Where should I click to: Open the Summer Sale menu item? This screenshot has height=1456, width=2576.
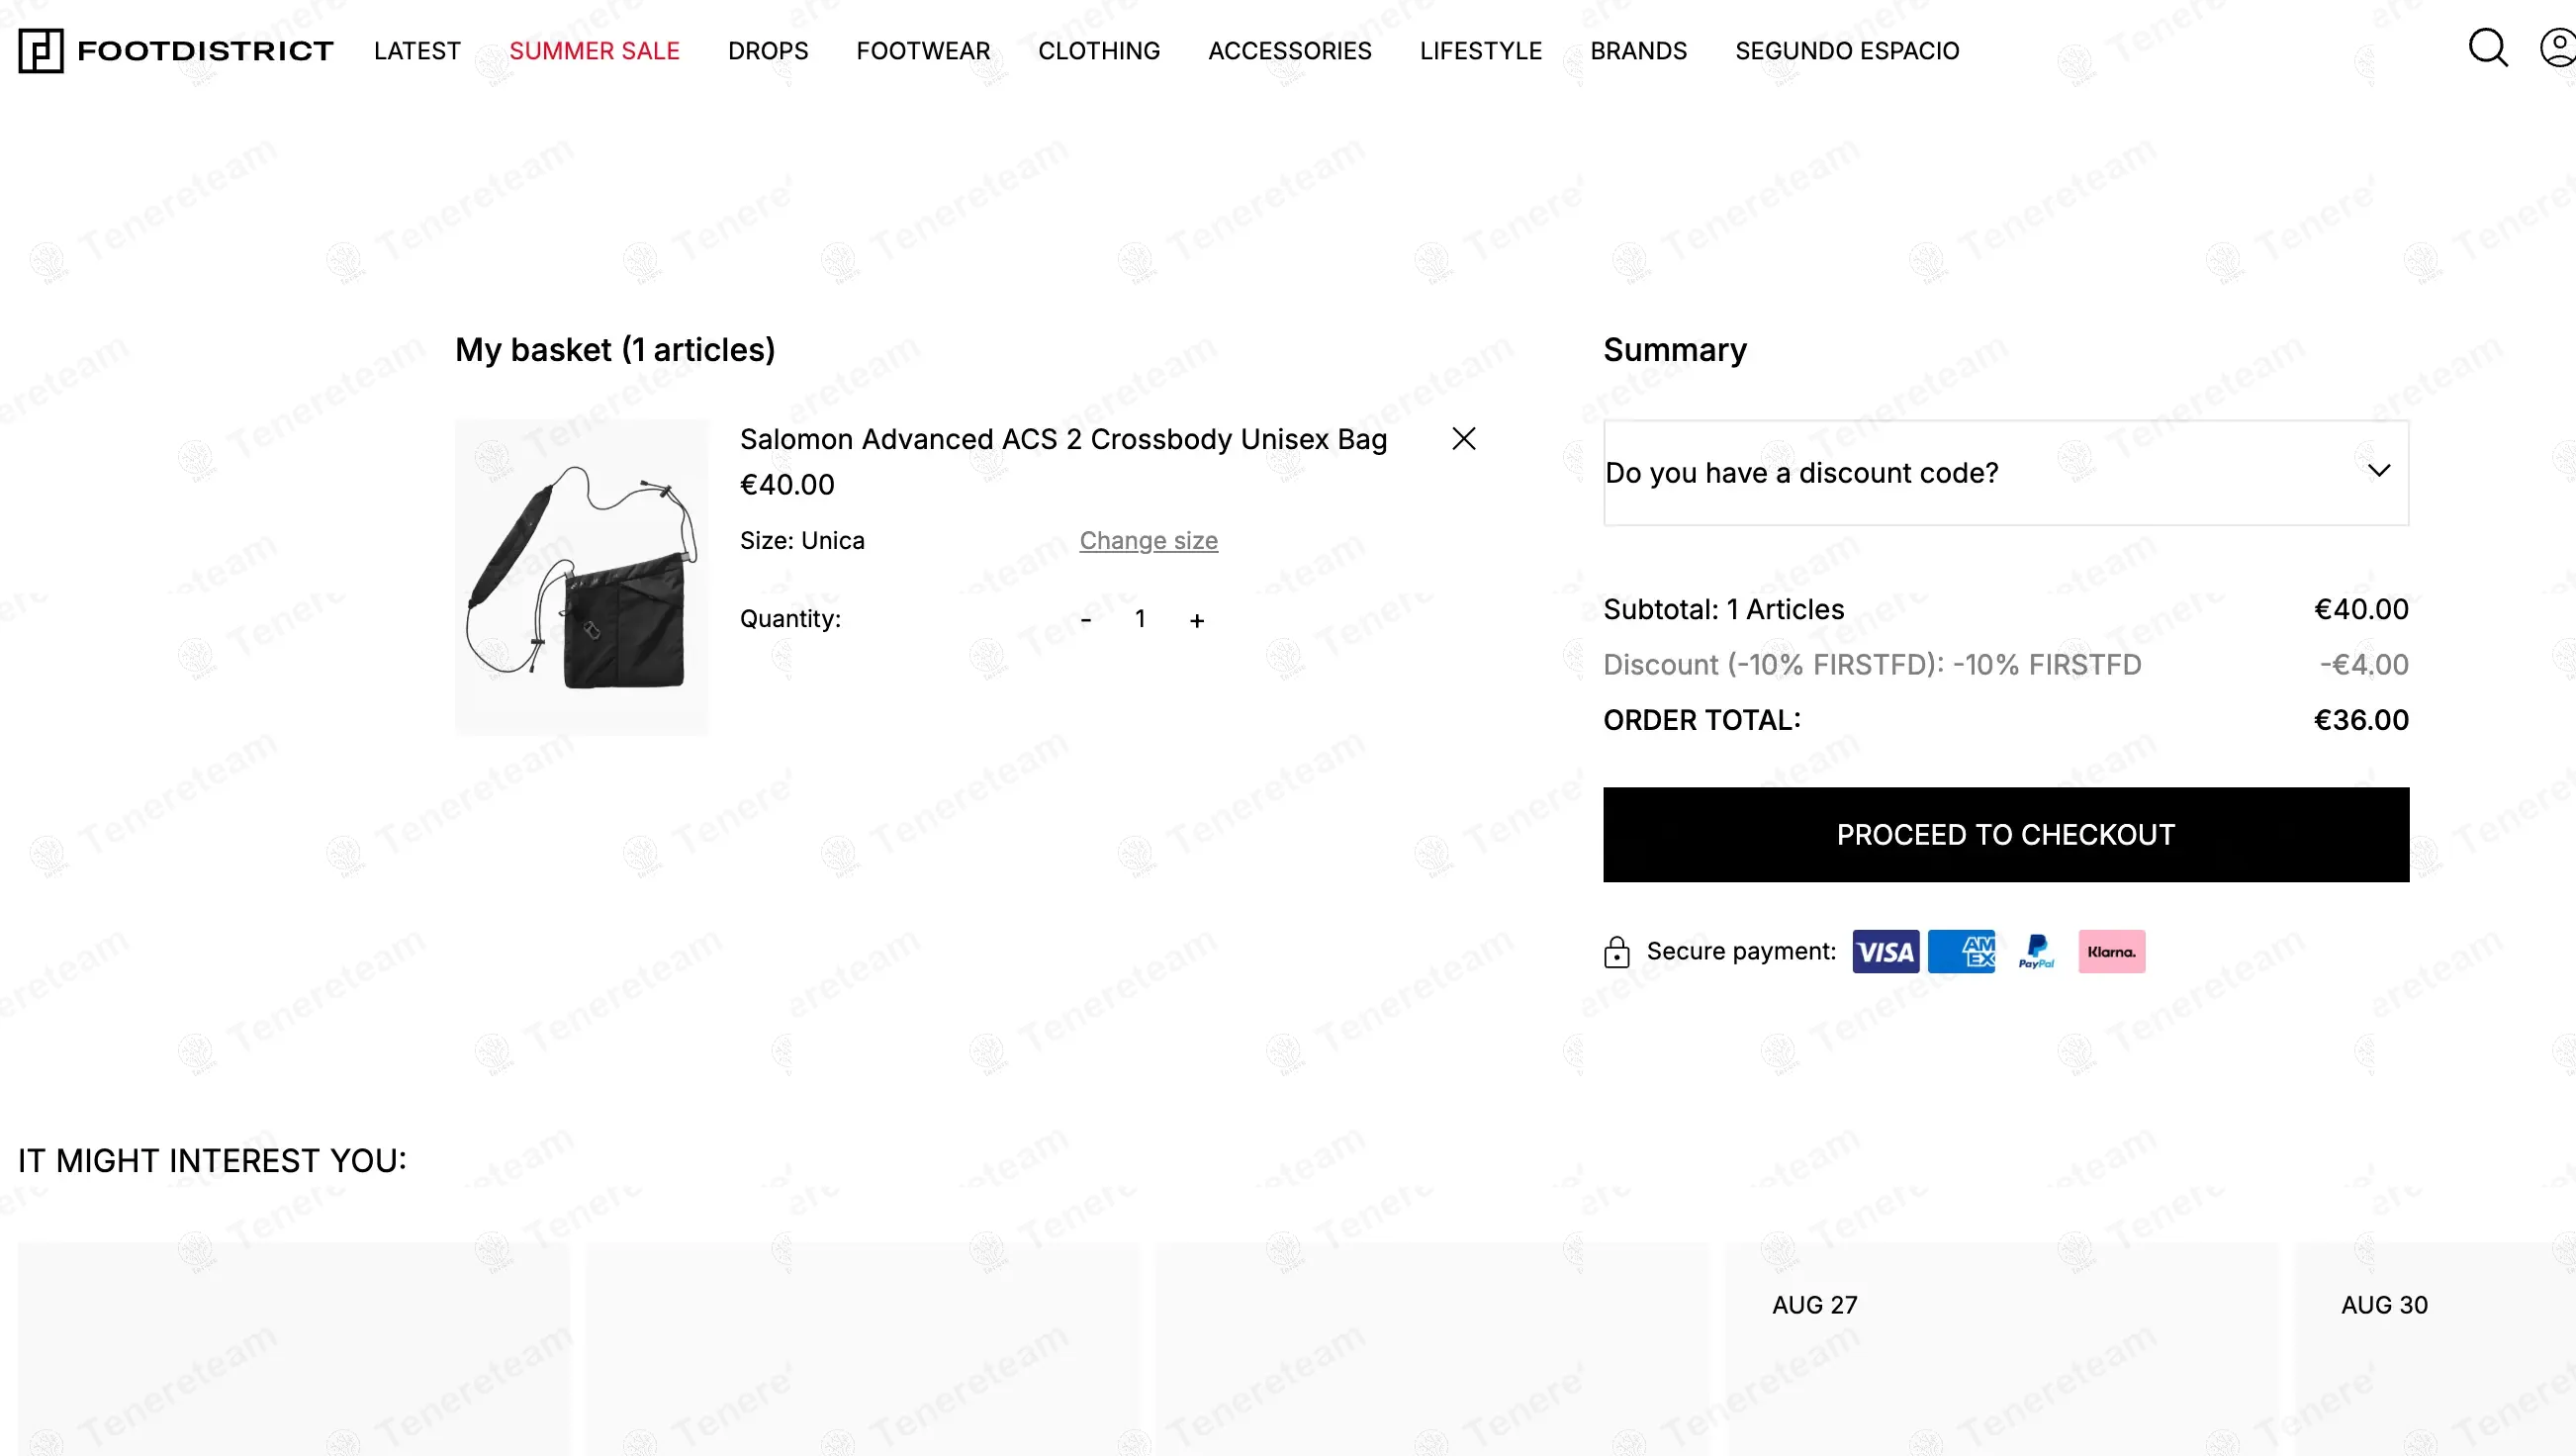click(594, 51)
